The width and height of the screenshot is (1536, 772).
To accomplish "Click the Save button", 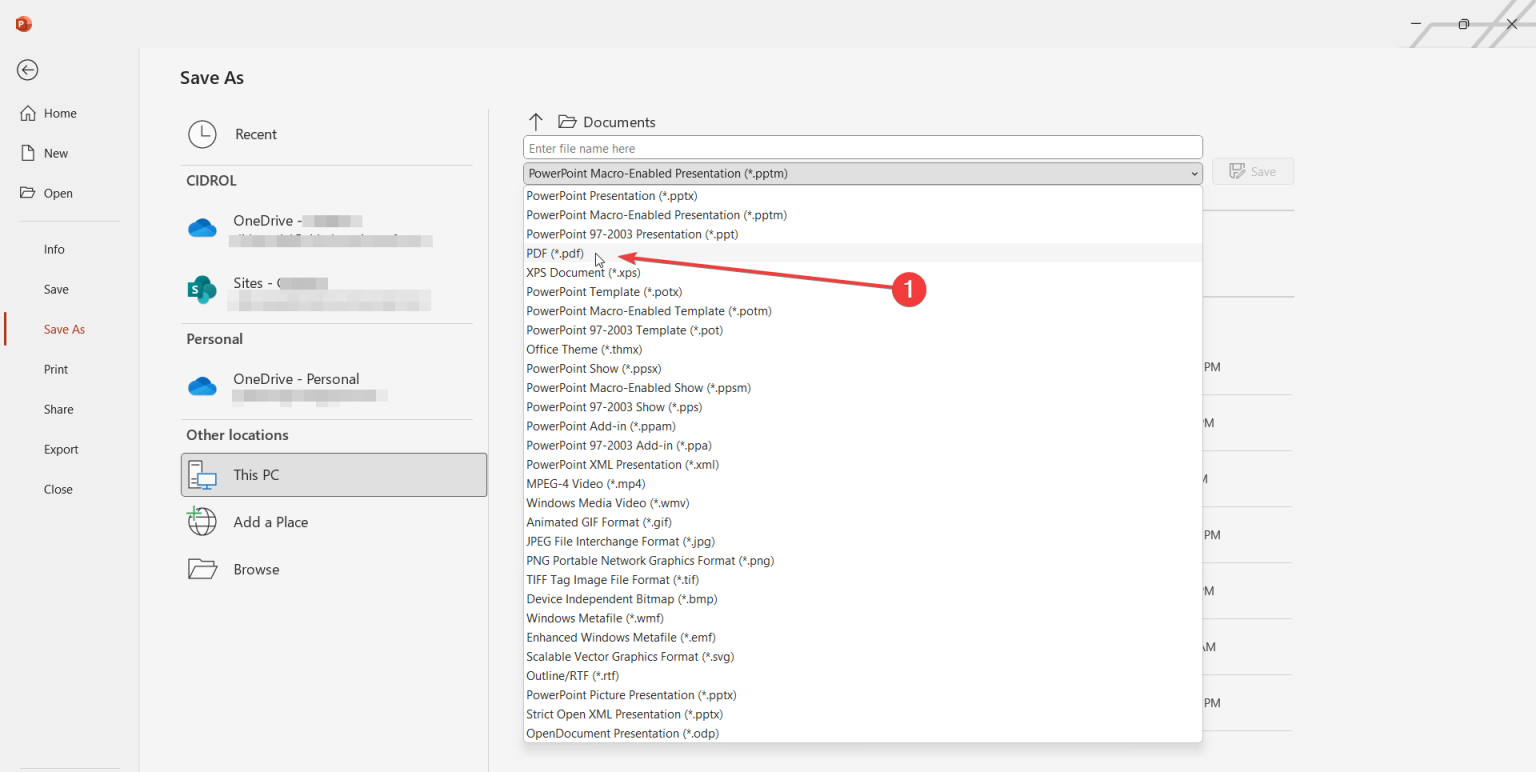I will (1253, 171).
